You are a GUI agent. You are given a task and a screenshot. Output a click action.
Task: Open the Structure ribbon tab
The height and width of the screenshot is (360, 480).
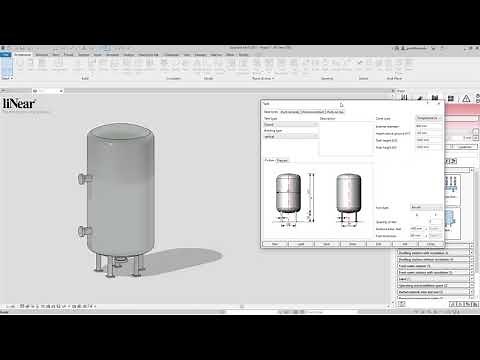tap(42, 54)
